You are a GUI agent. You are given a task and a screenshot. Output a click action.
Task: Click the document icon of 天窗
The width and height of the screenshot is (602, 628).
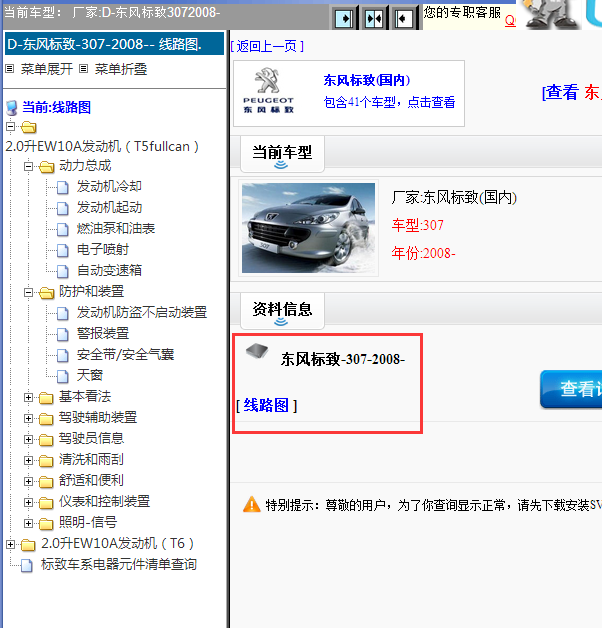(x=62, y=376)
